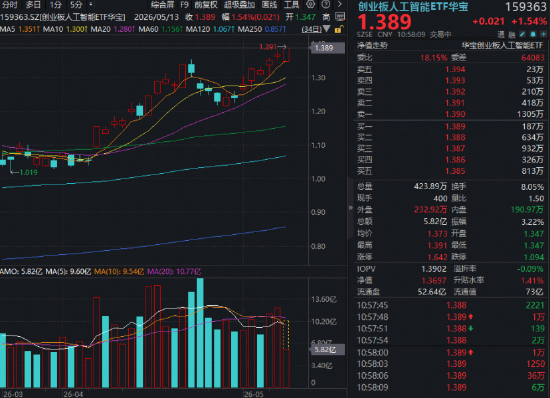Viewport: 550px width, 398px height.
Task: Select the 画线 drawing tool menu
Action: (x=269, y=5)
